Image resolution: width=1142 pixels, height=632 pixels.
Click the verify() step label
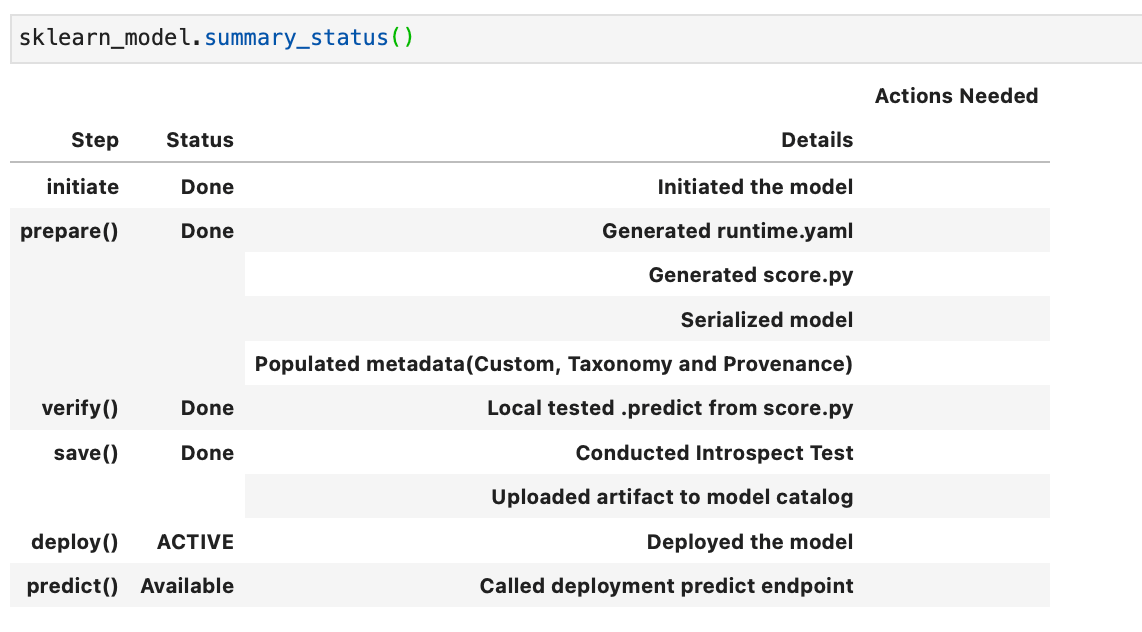(x=80, y=408)
